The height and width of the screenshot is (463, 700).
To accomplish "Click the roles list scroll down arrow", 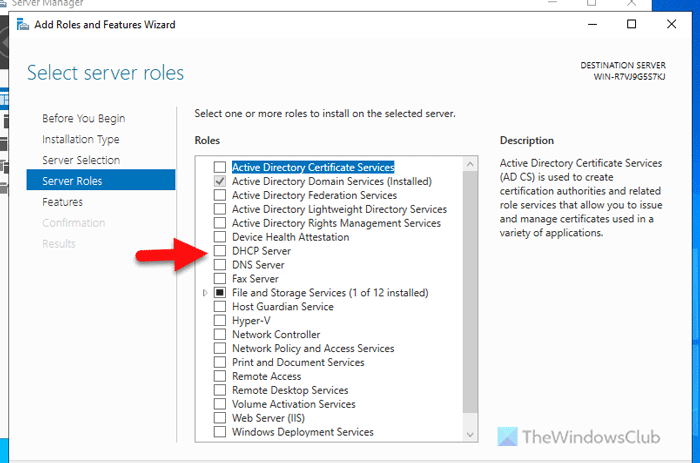I will click(470, 434).
